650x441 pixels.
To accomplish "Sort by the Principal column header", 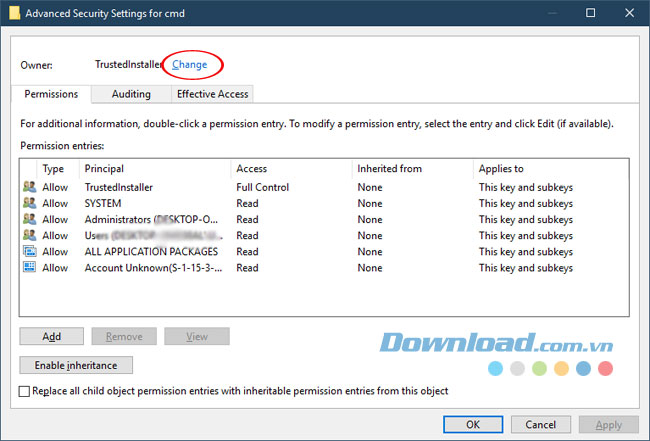I will click(x=155, y=169).
